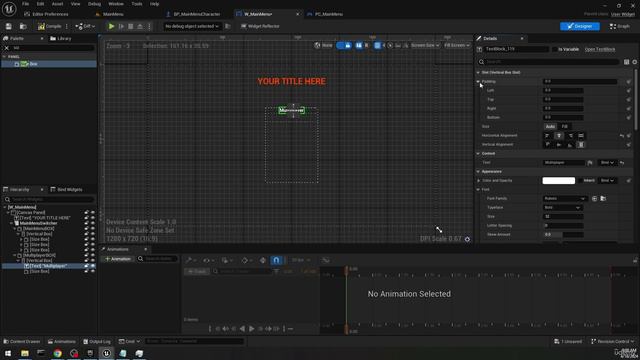Open the Text property Bind dropdown
640x360 pixels.
click(x=607, y=162)
